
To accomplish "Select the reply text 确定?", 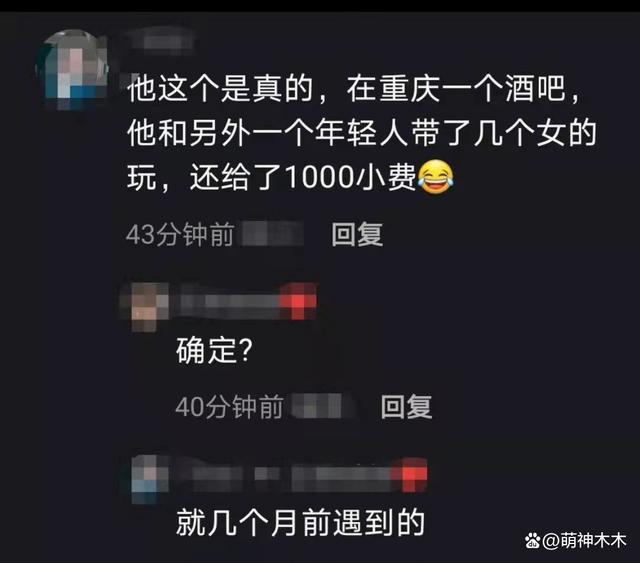I will (x=214, y=350).
